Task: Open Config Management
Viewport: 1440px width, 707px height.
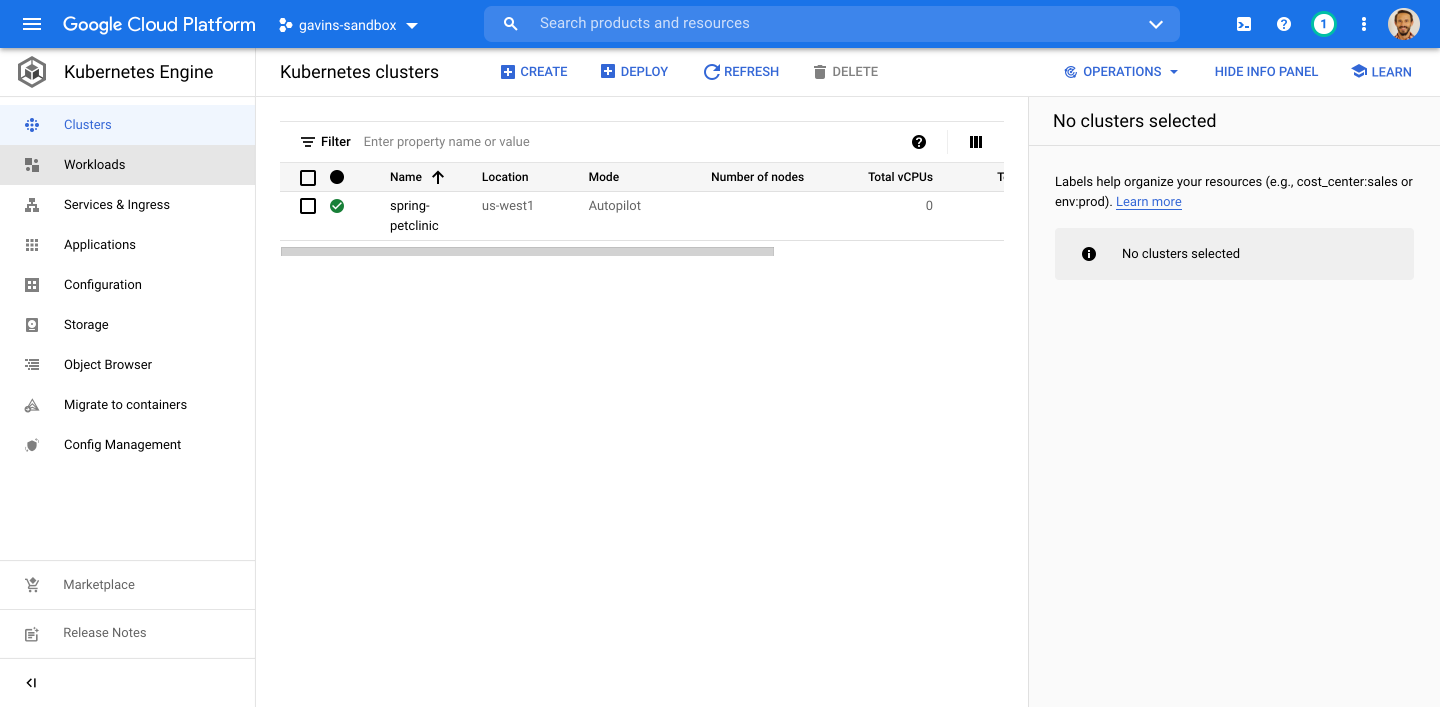Action: [121, 444]
